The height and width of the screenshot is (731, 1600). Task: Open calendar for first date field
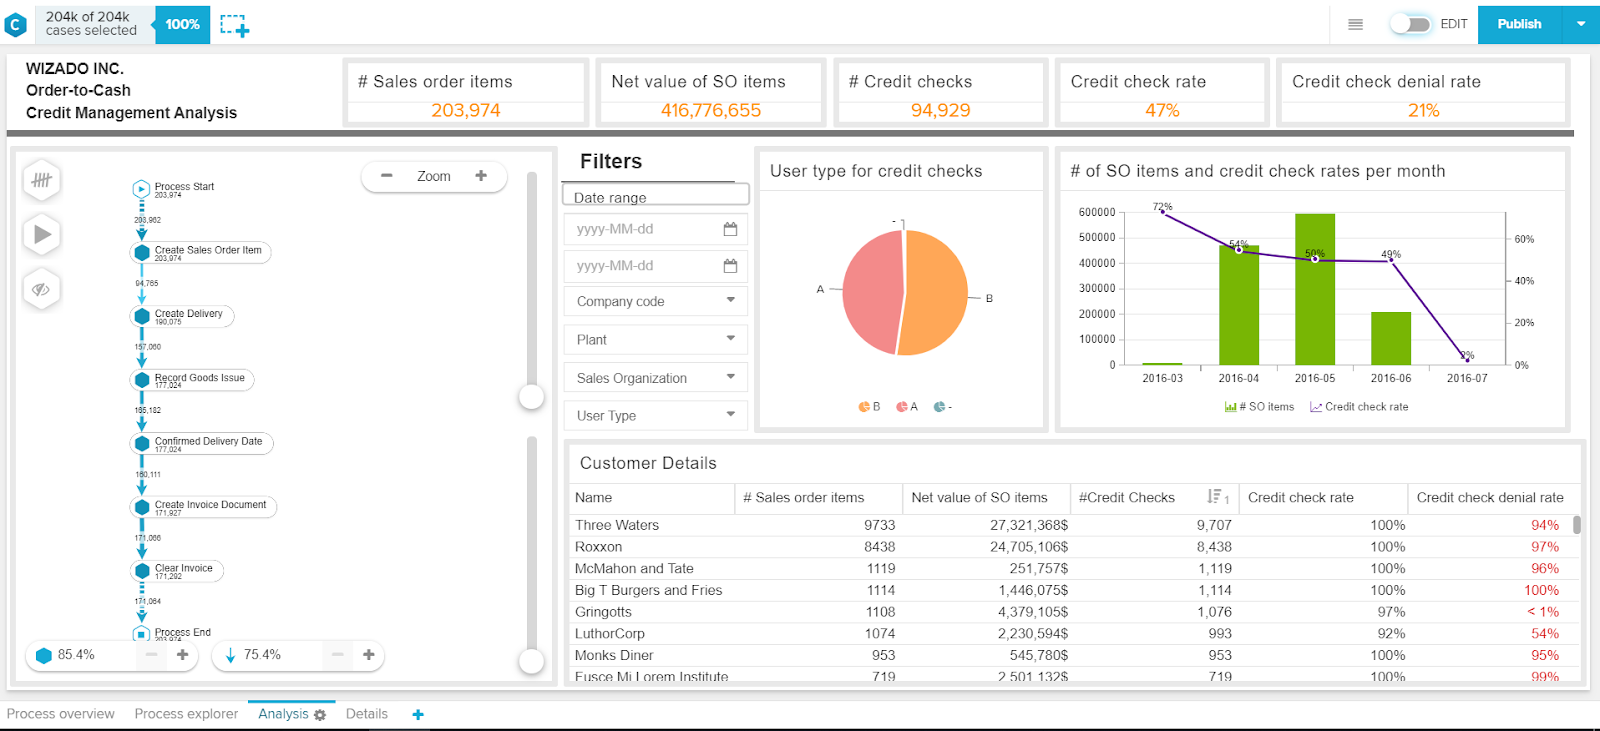coord(730,229)
